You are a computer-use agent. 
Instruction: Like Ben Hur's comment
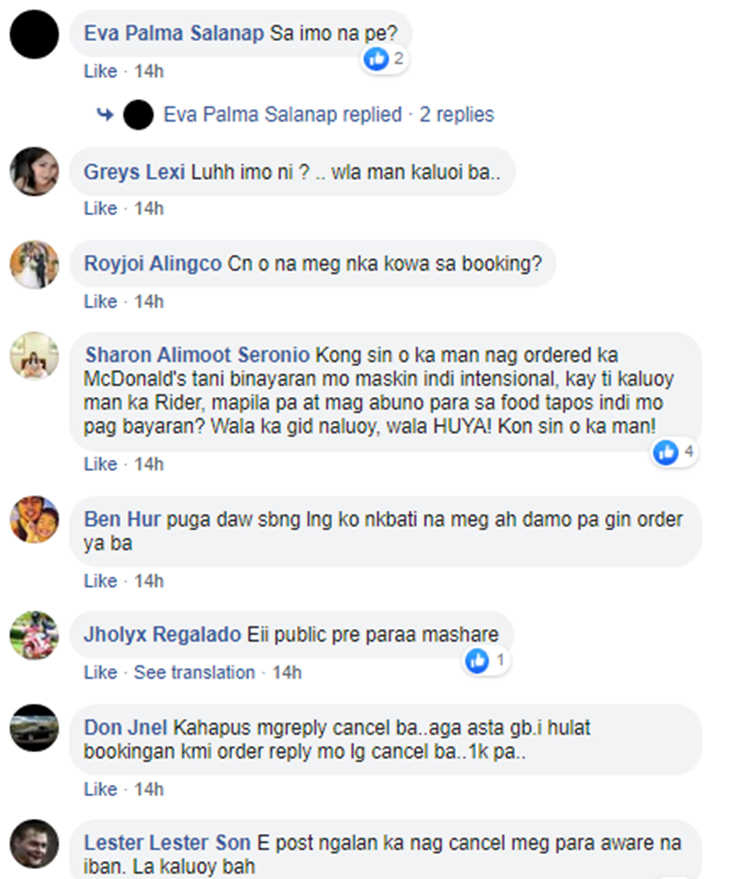[x=100, y=581]
